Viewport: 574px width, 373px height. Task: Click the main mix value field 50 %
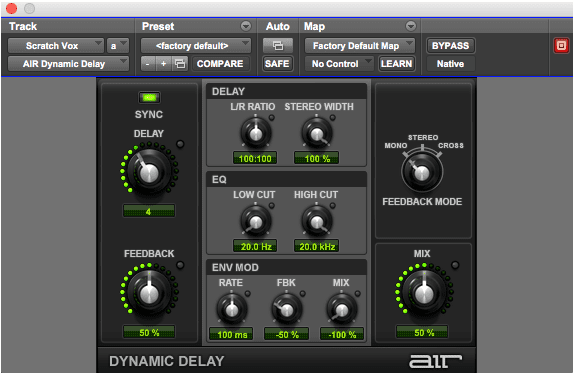coord(422,332)
